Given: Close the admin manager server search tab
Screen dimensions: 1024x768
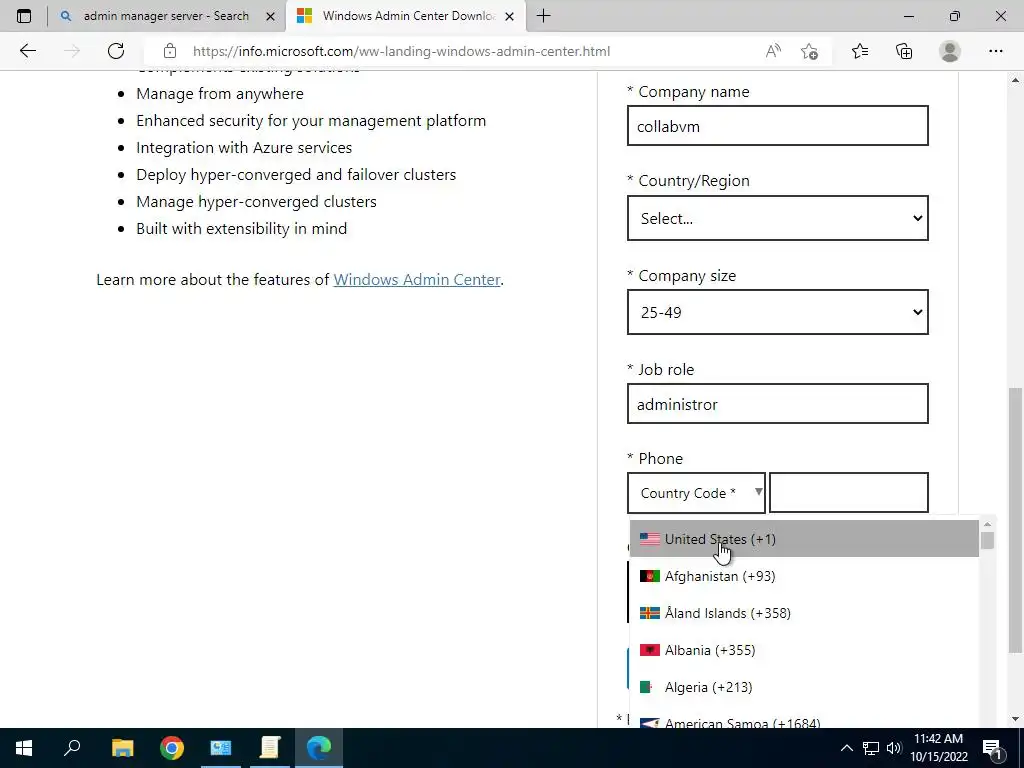Looking at the screenshot, I should pos(270,16).
